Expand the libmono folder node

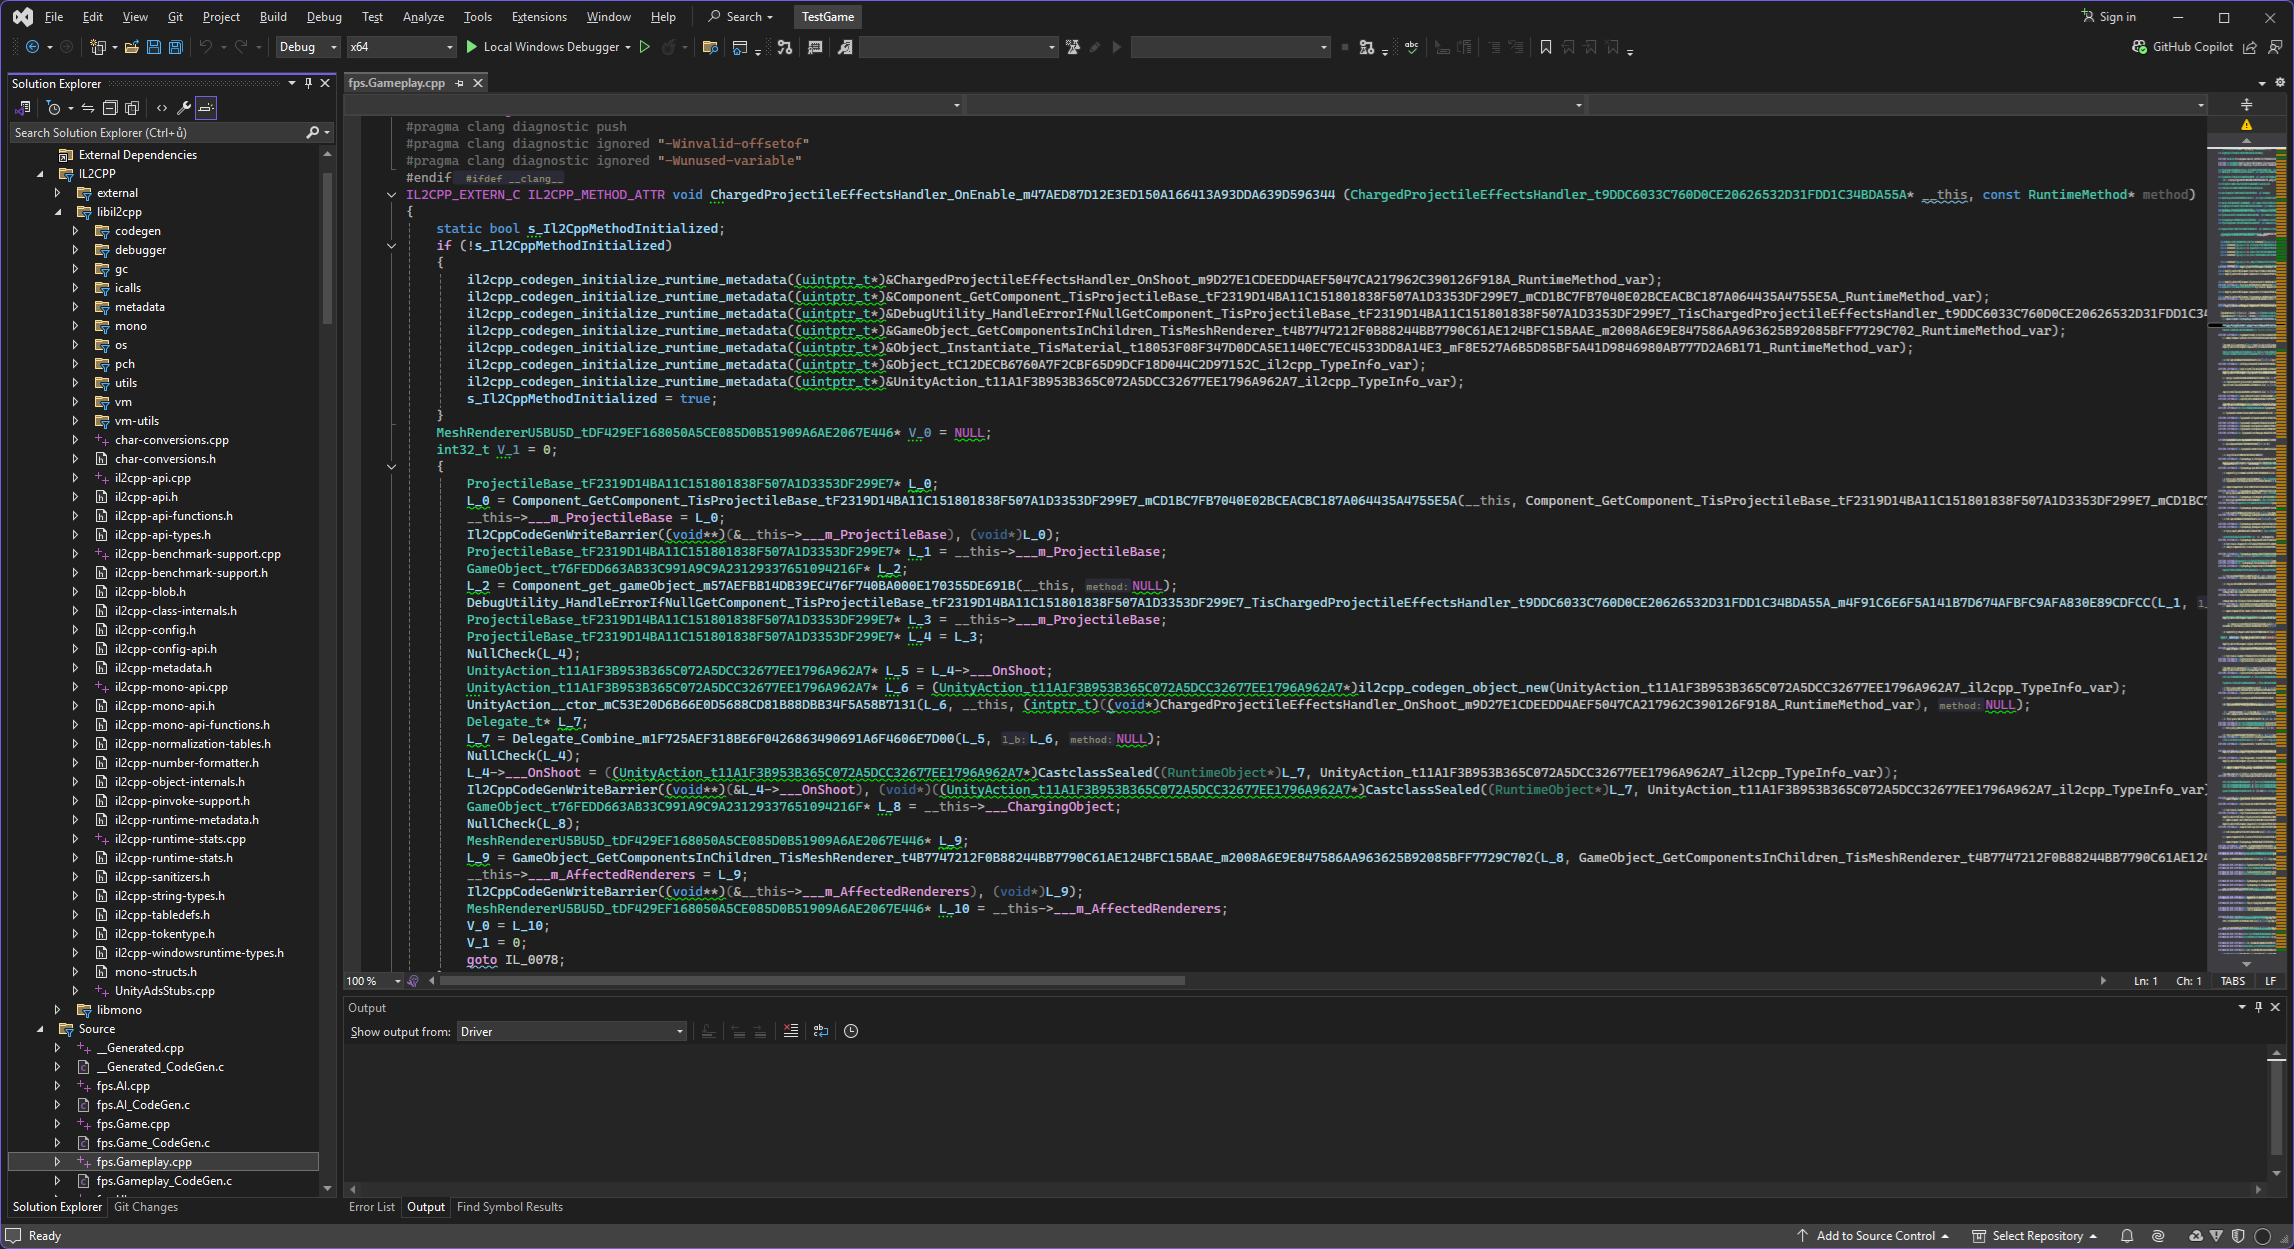click(x=57, y=1010)
